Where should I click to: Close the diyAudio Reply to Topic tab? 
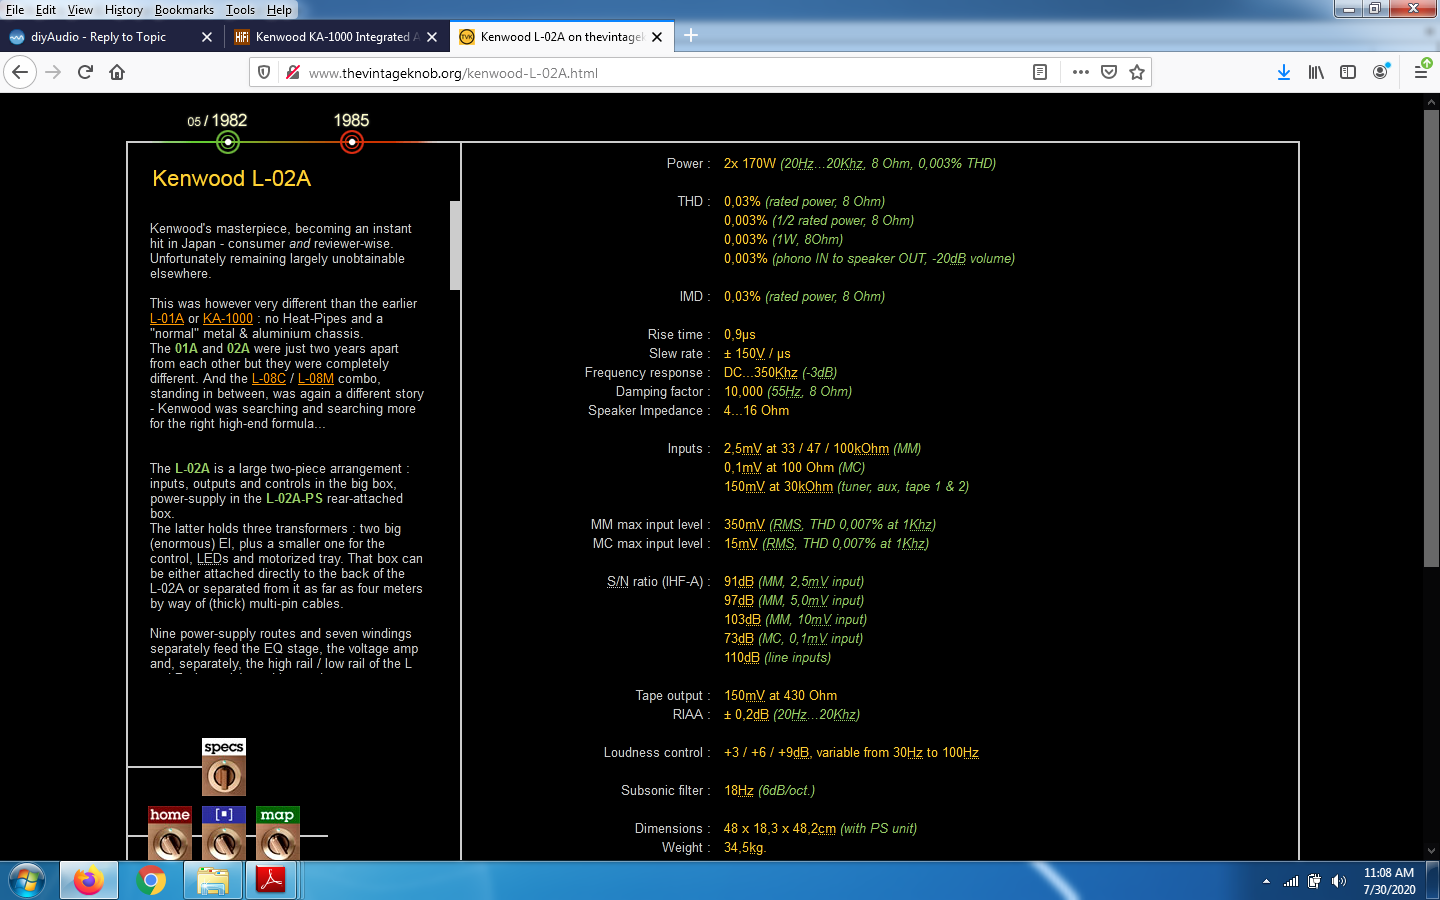point(207,37)
